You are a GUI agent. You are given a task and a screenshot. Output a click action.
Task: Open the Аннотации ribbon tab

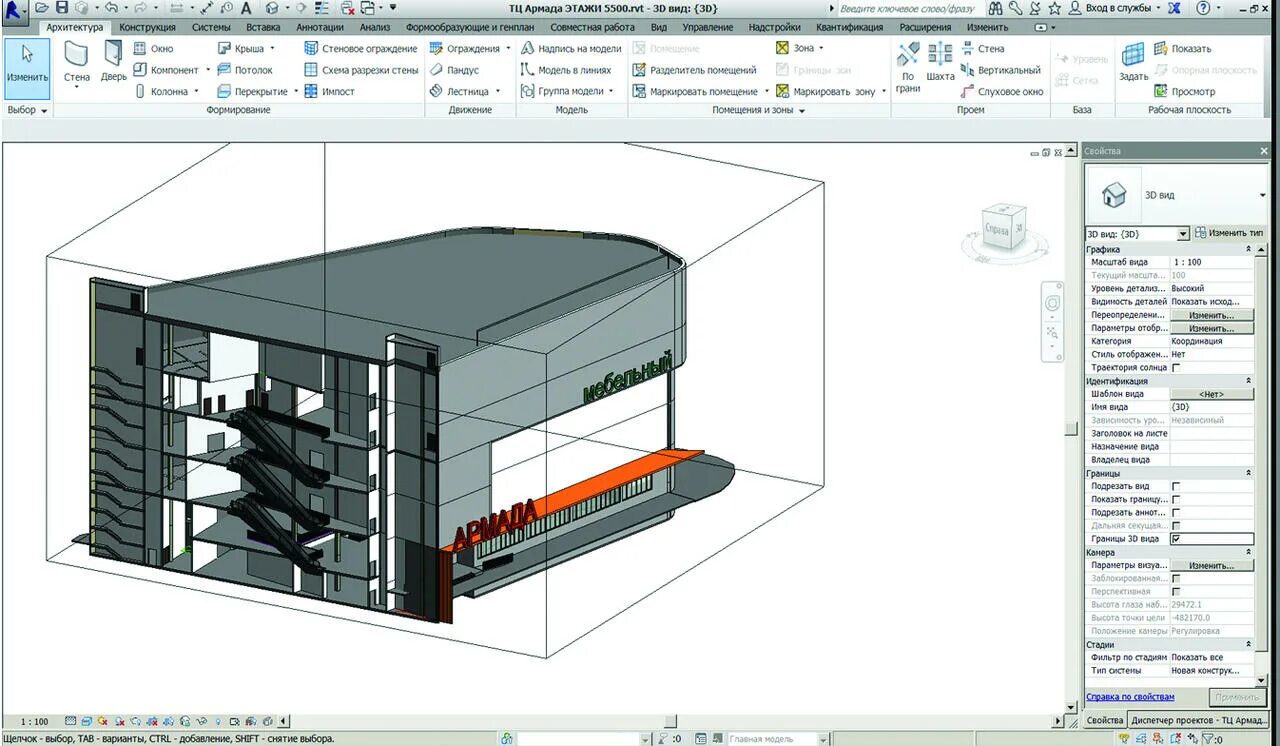[320, 27]
